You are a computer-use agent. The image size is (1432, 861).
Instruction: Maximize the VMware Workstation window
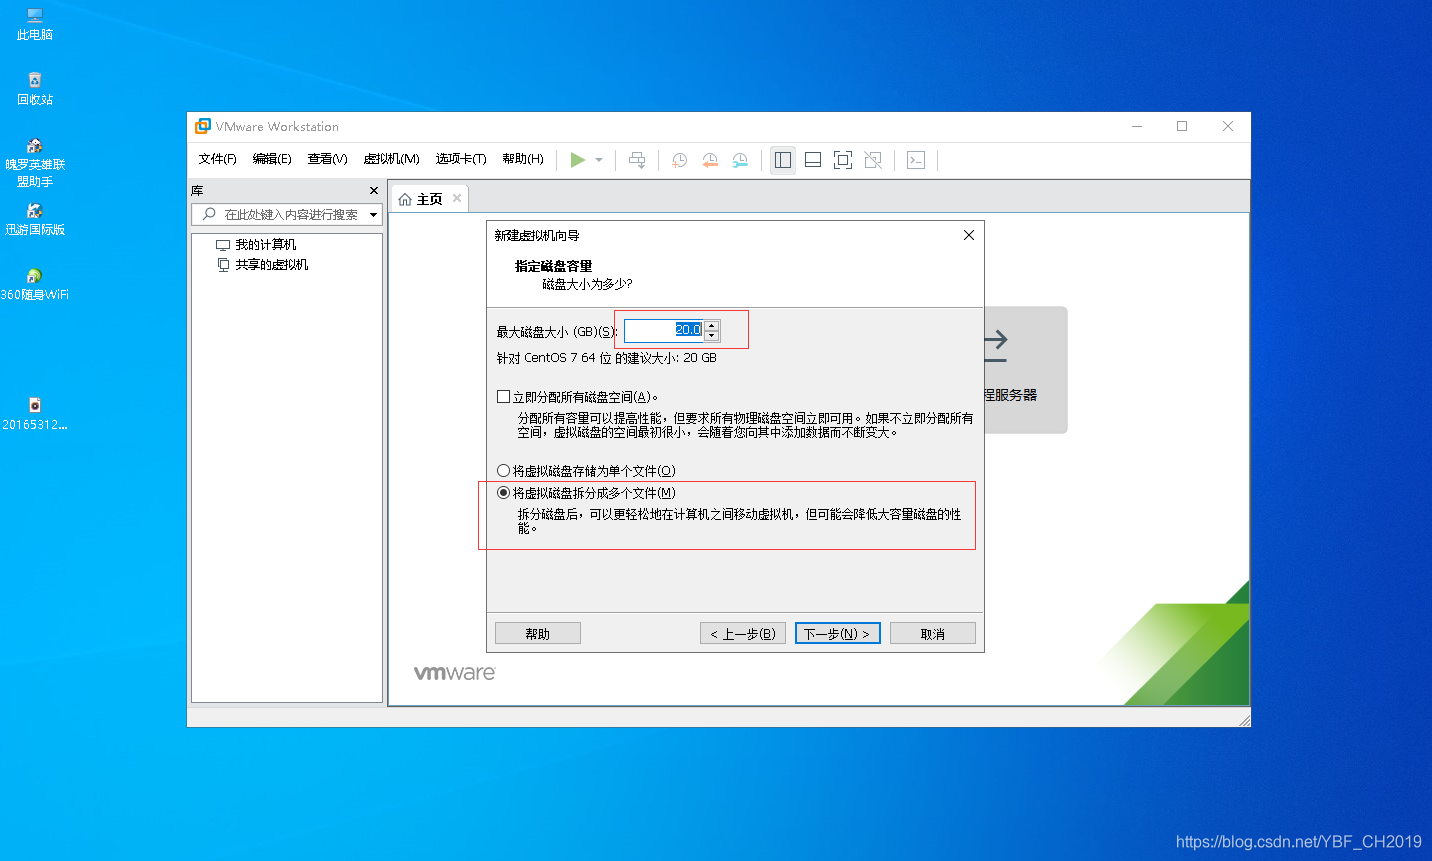(x=1182, y=126)
